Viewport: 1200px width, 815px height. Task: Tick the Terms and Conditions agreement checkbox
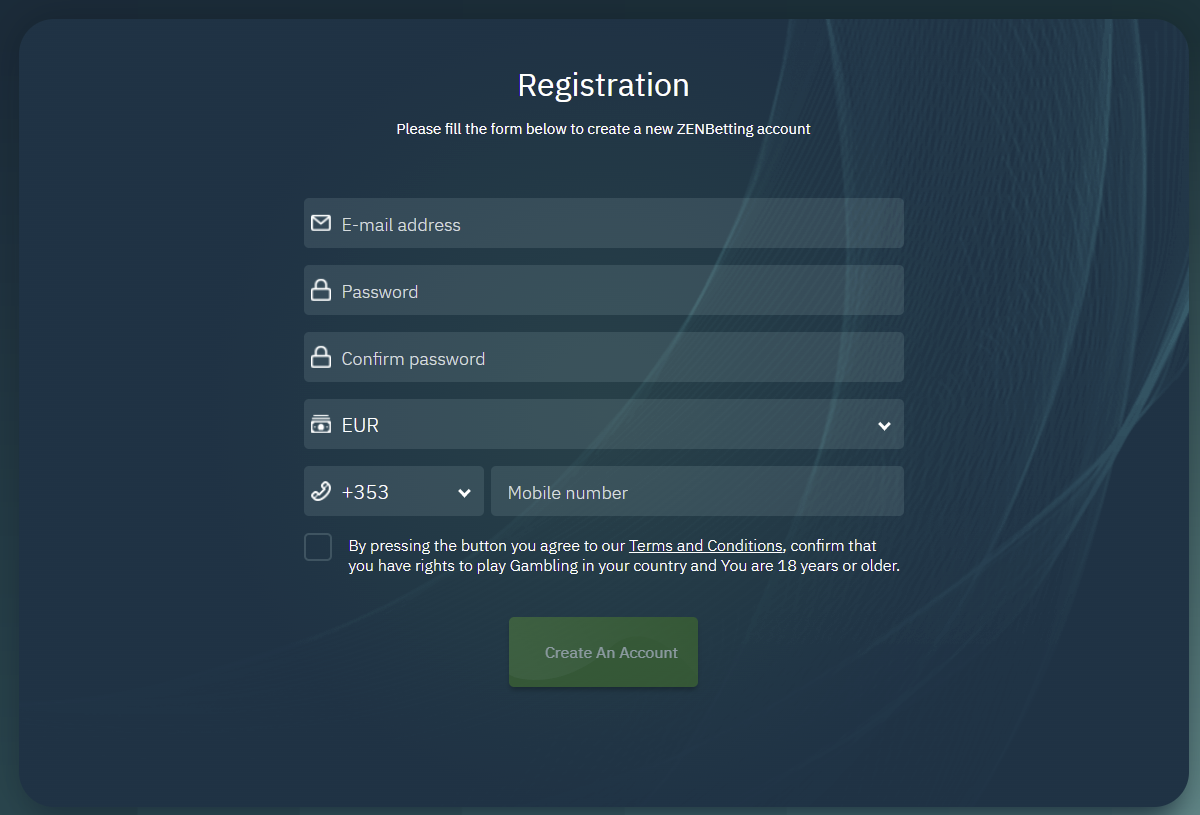[318, 547]
